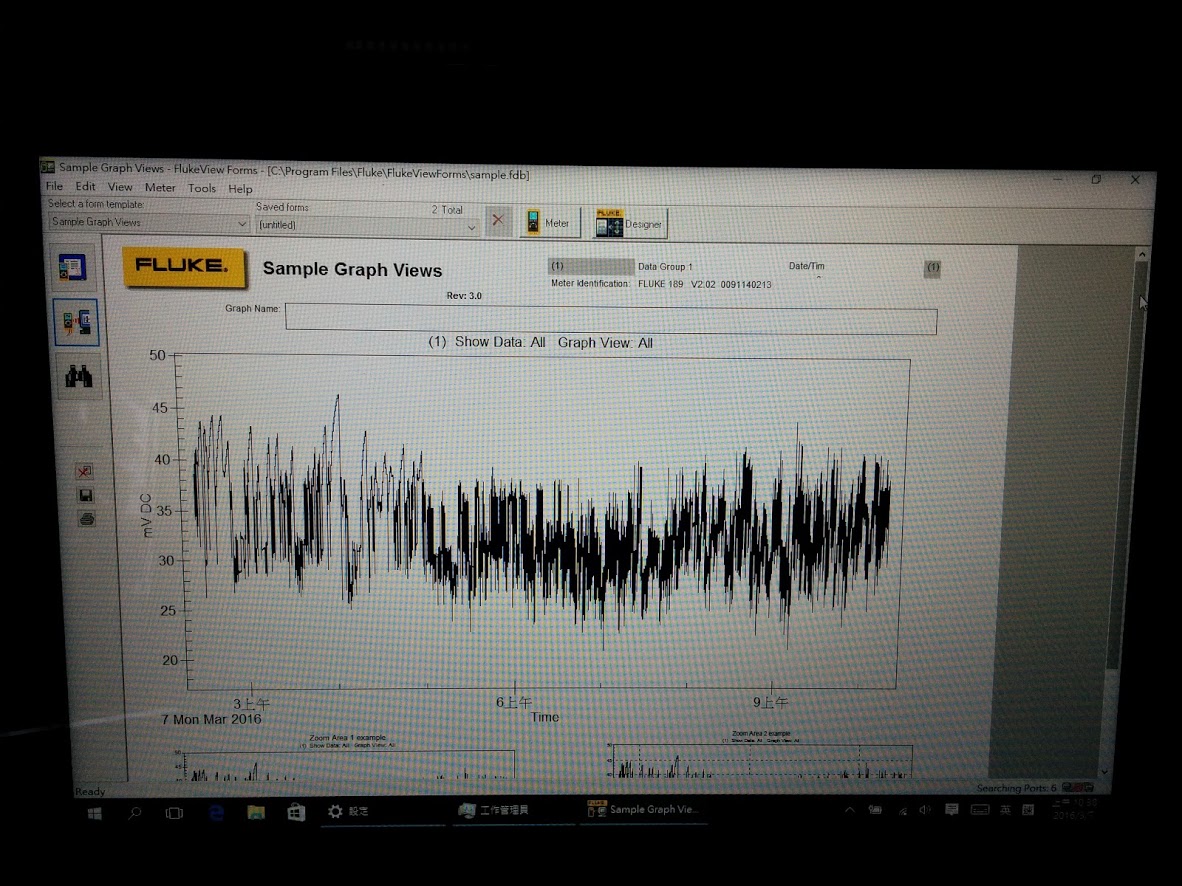
Task: Open File Explorer from the taskbar
Action: 256,812
